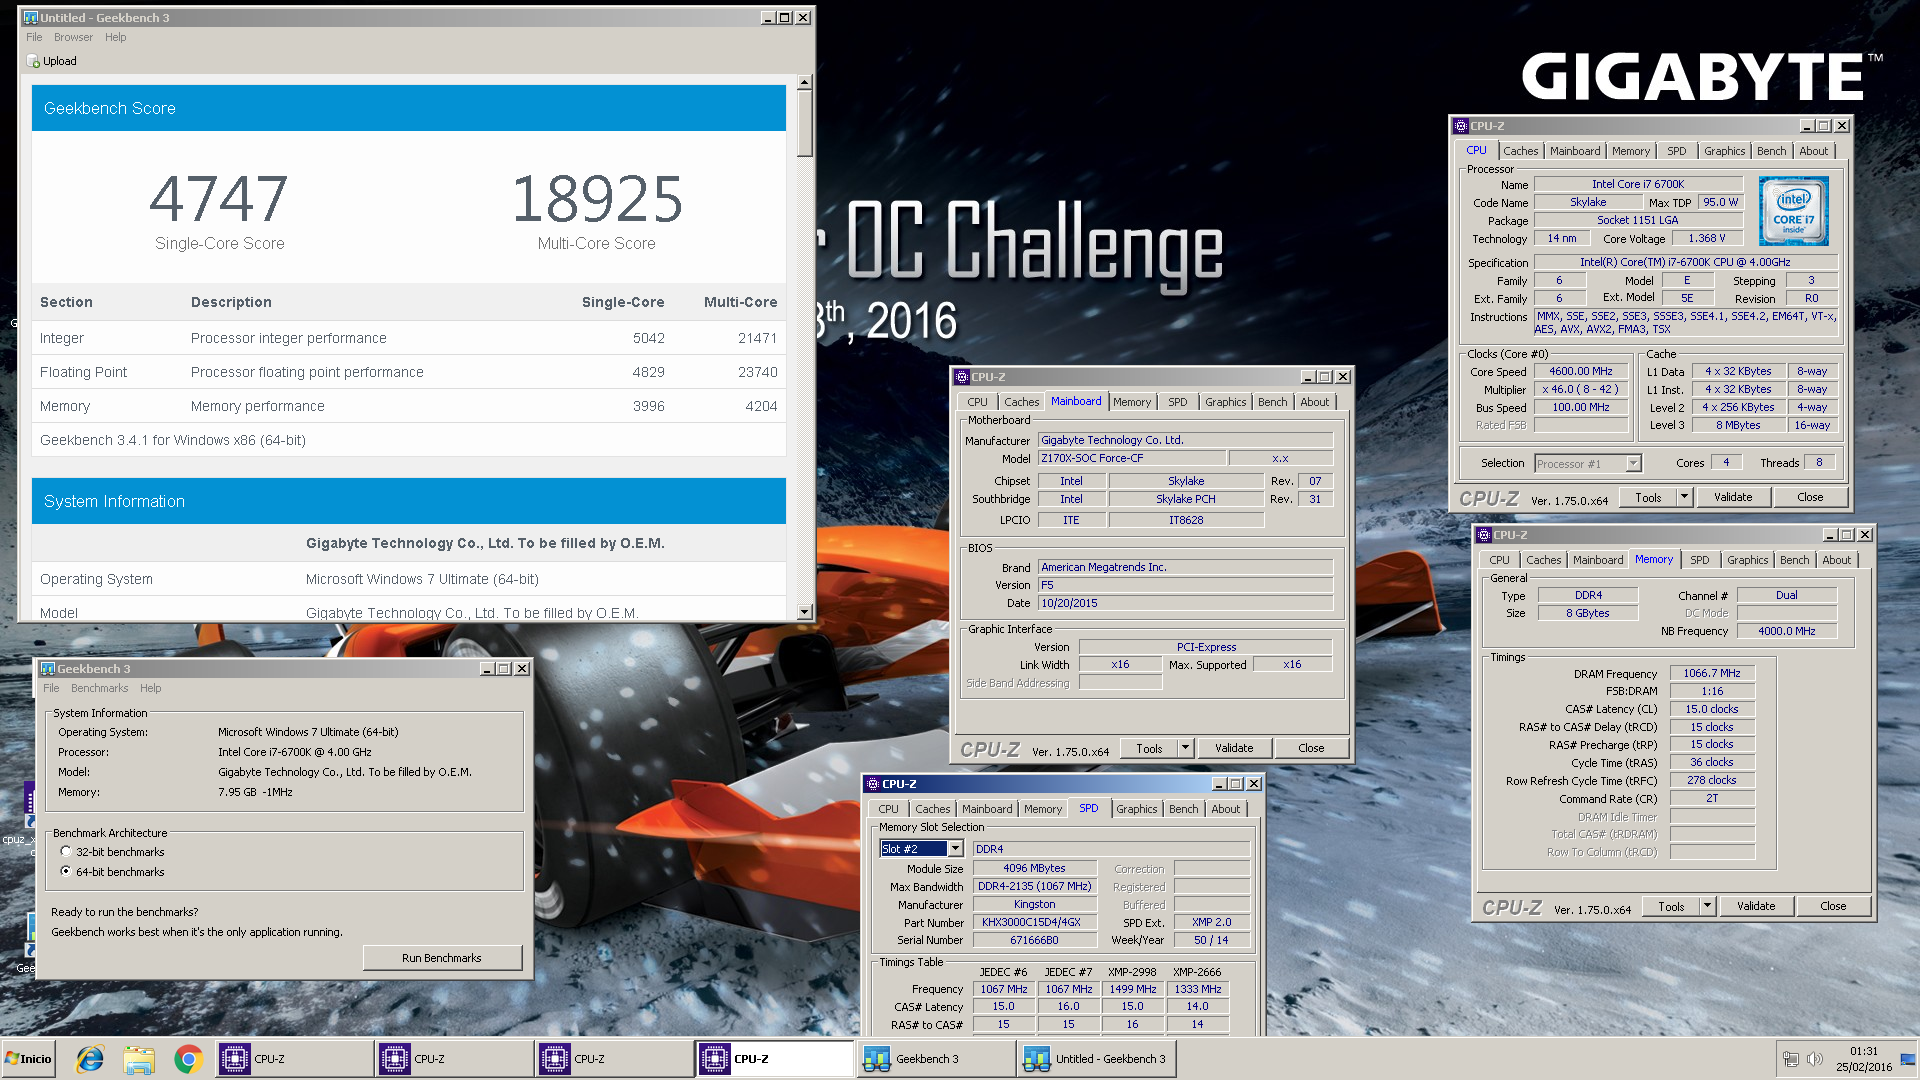
Task: Switch to Caches tab in top CPU-Z window
Action: point(1520,151)
